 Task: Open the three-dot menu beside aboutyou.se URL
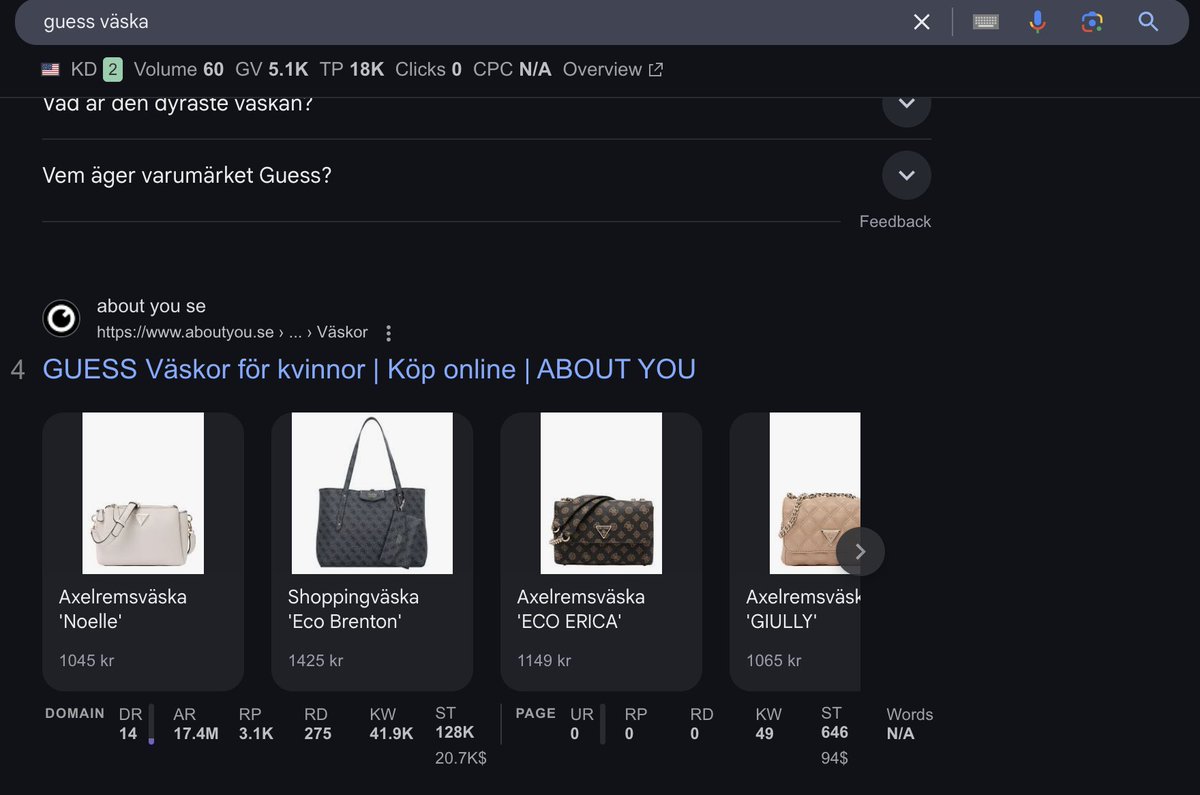[389, 333]
